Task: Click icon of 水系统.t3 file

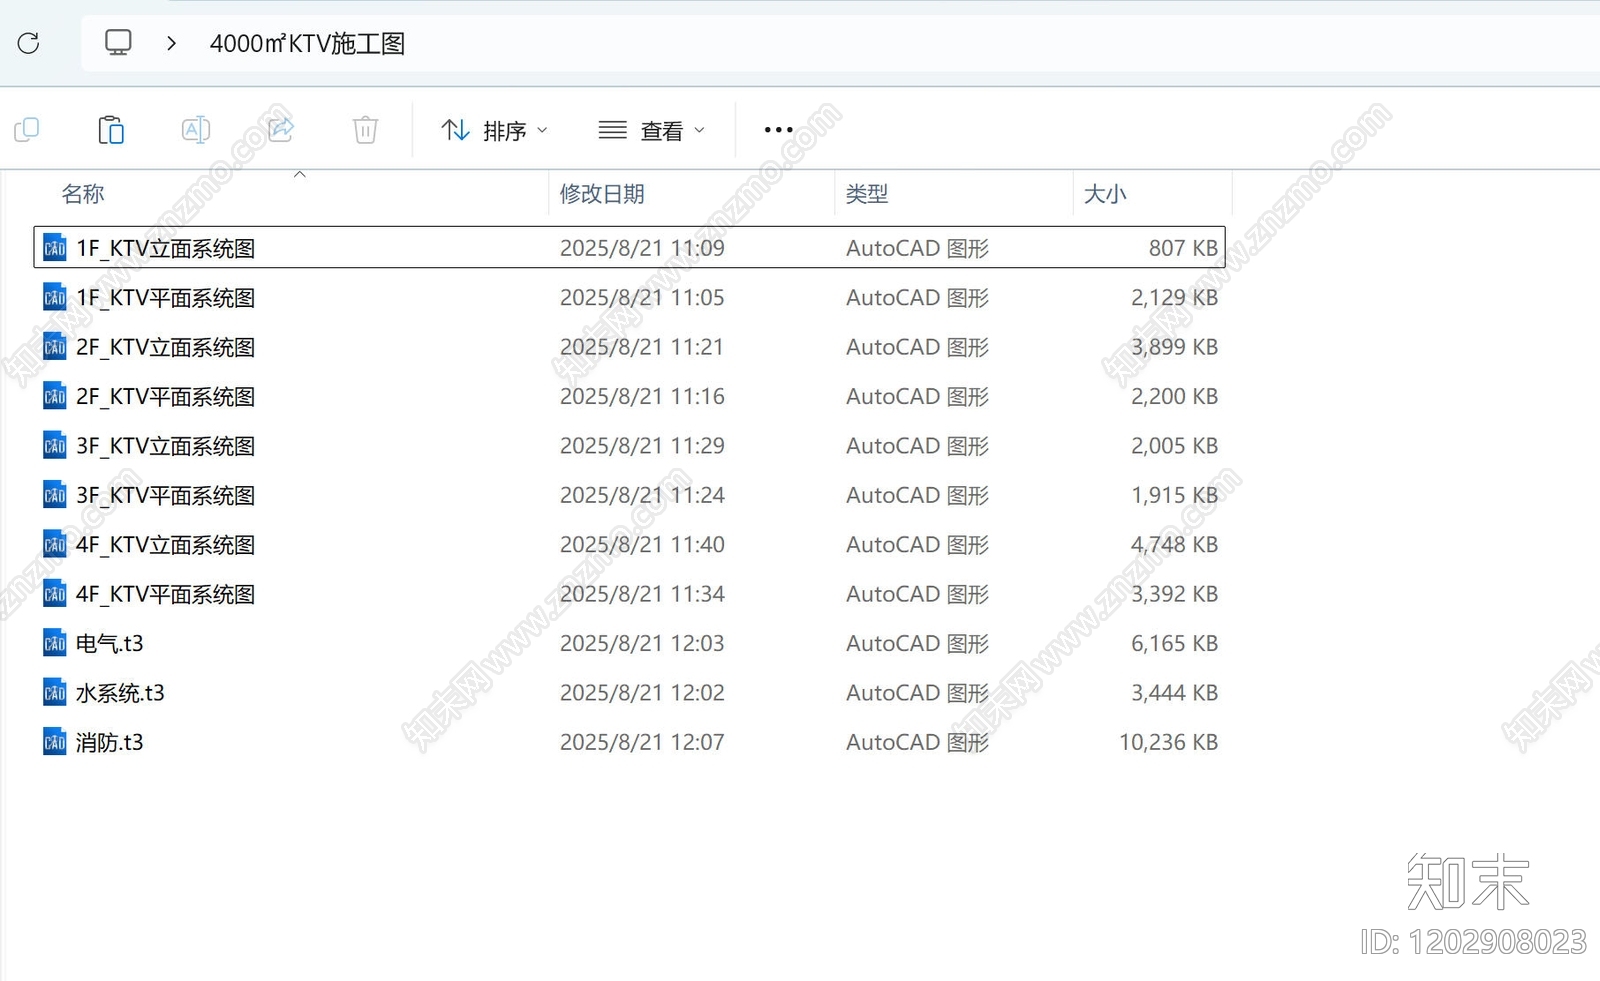Action: (x=55, y=693)
